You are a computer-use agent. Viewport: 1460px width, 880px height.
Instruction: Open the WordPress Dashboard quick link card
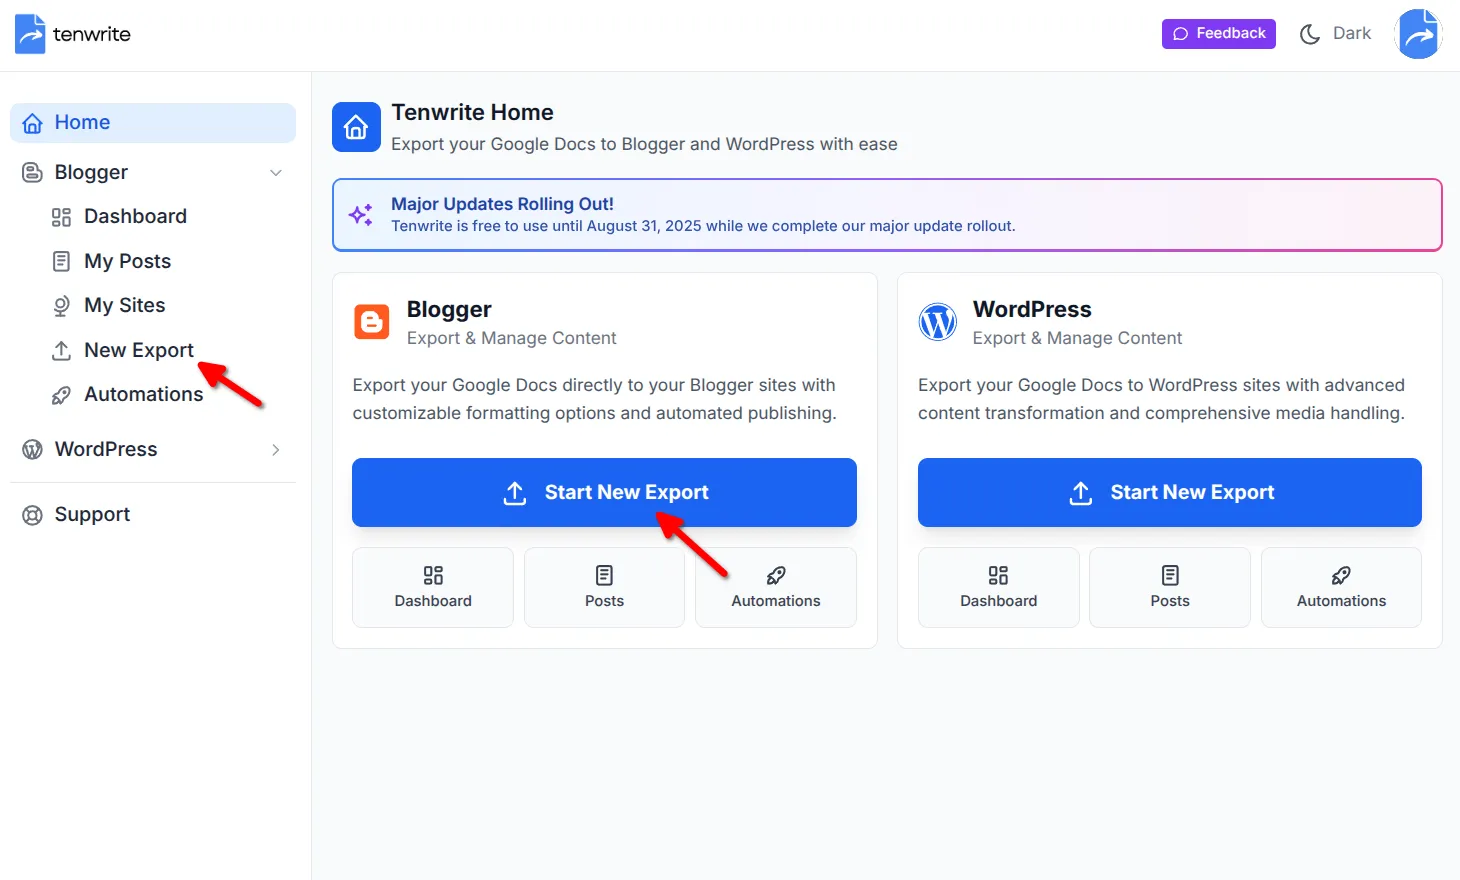pyautogui.click(x=998, y=588)
